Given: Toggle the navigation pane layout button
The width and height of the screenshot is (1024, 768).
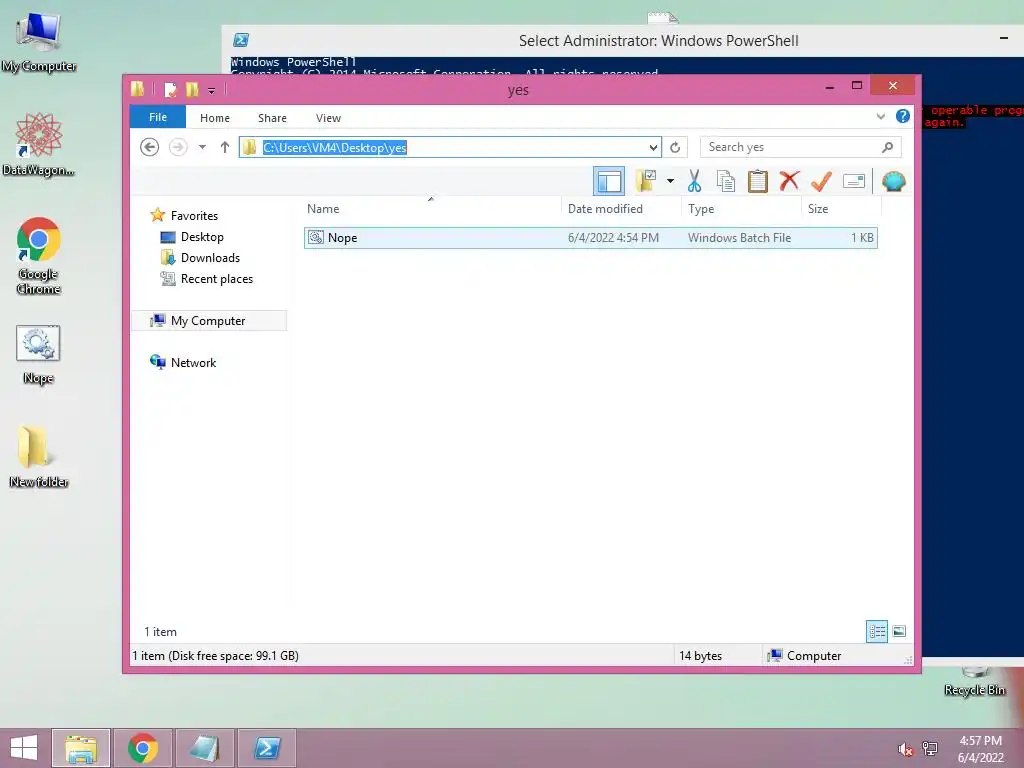Looking at the screenshot, I should pos(609,181).
